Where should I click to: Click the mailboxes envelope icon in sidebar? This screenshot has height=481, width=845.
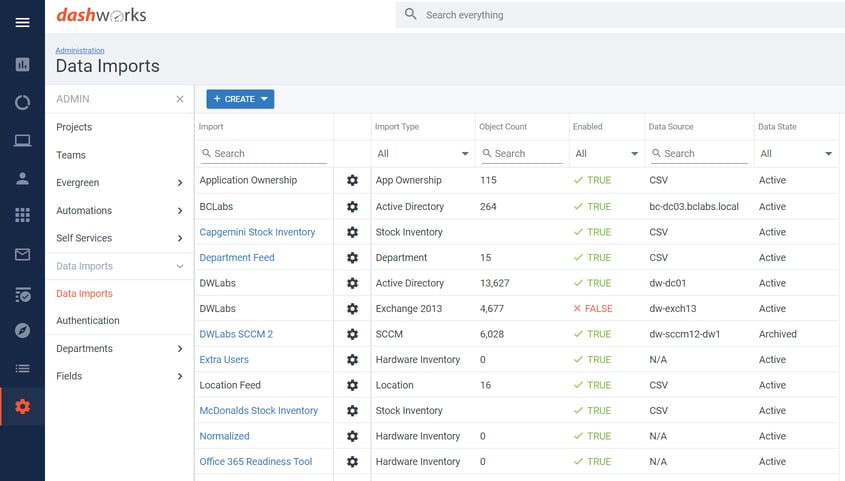pos(22,255)
